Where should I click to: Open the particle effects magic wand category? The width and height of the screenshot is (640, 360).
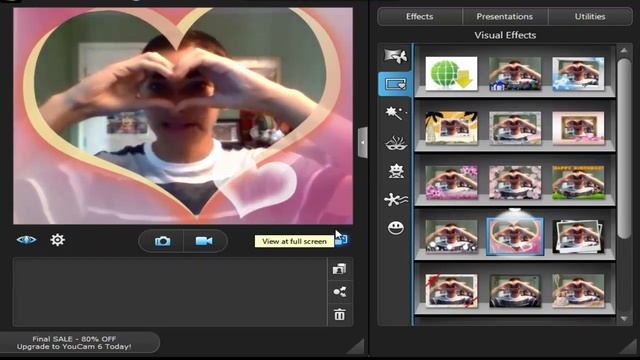point(395,113)
